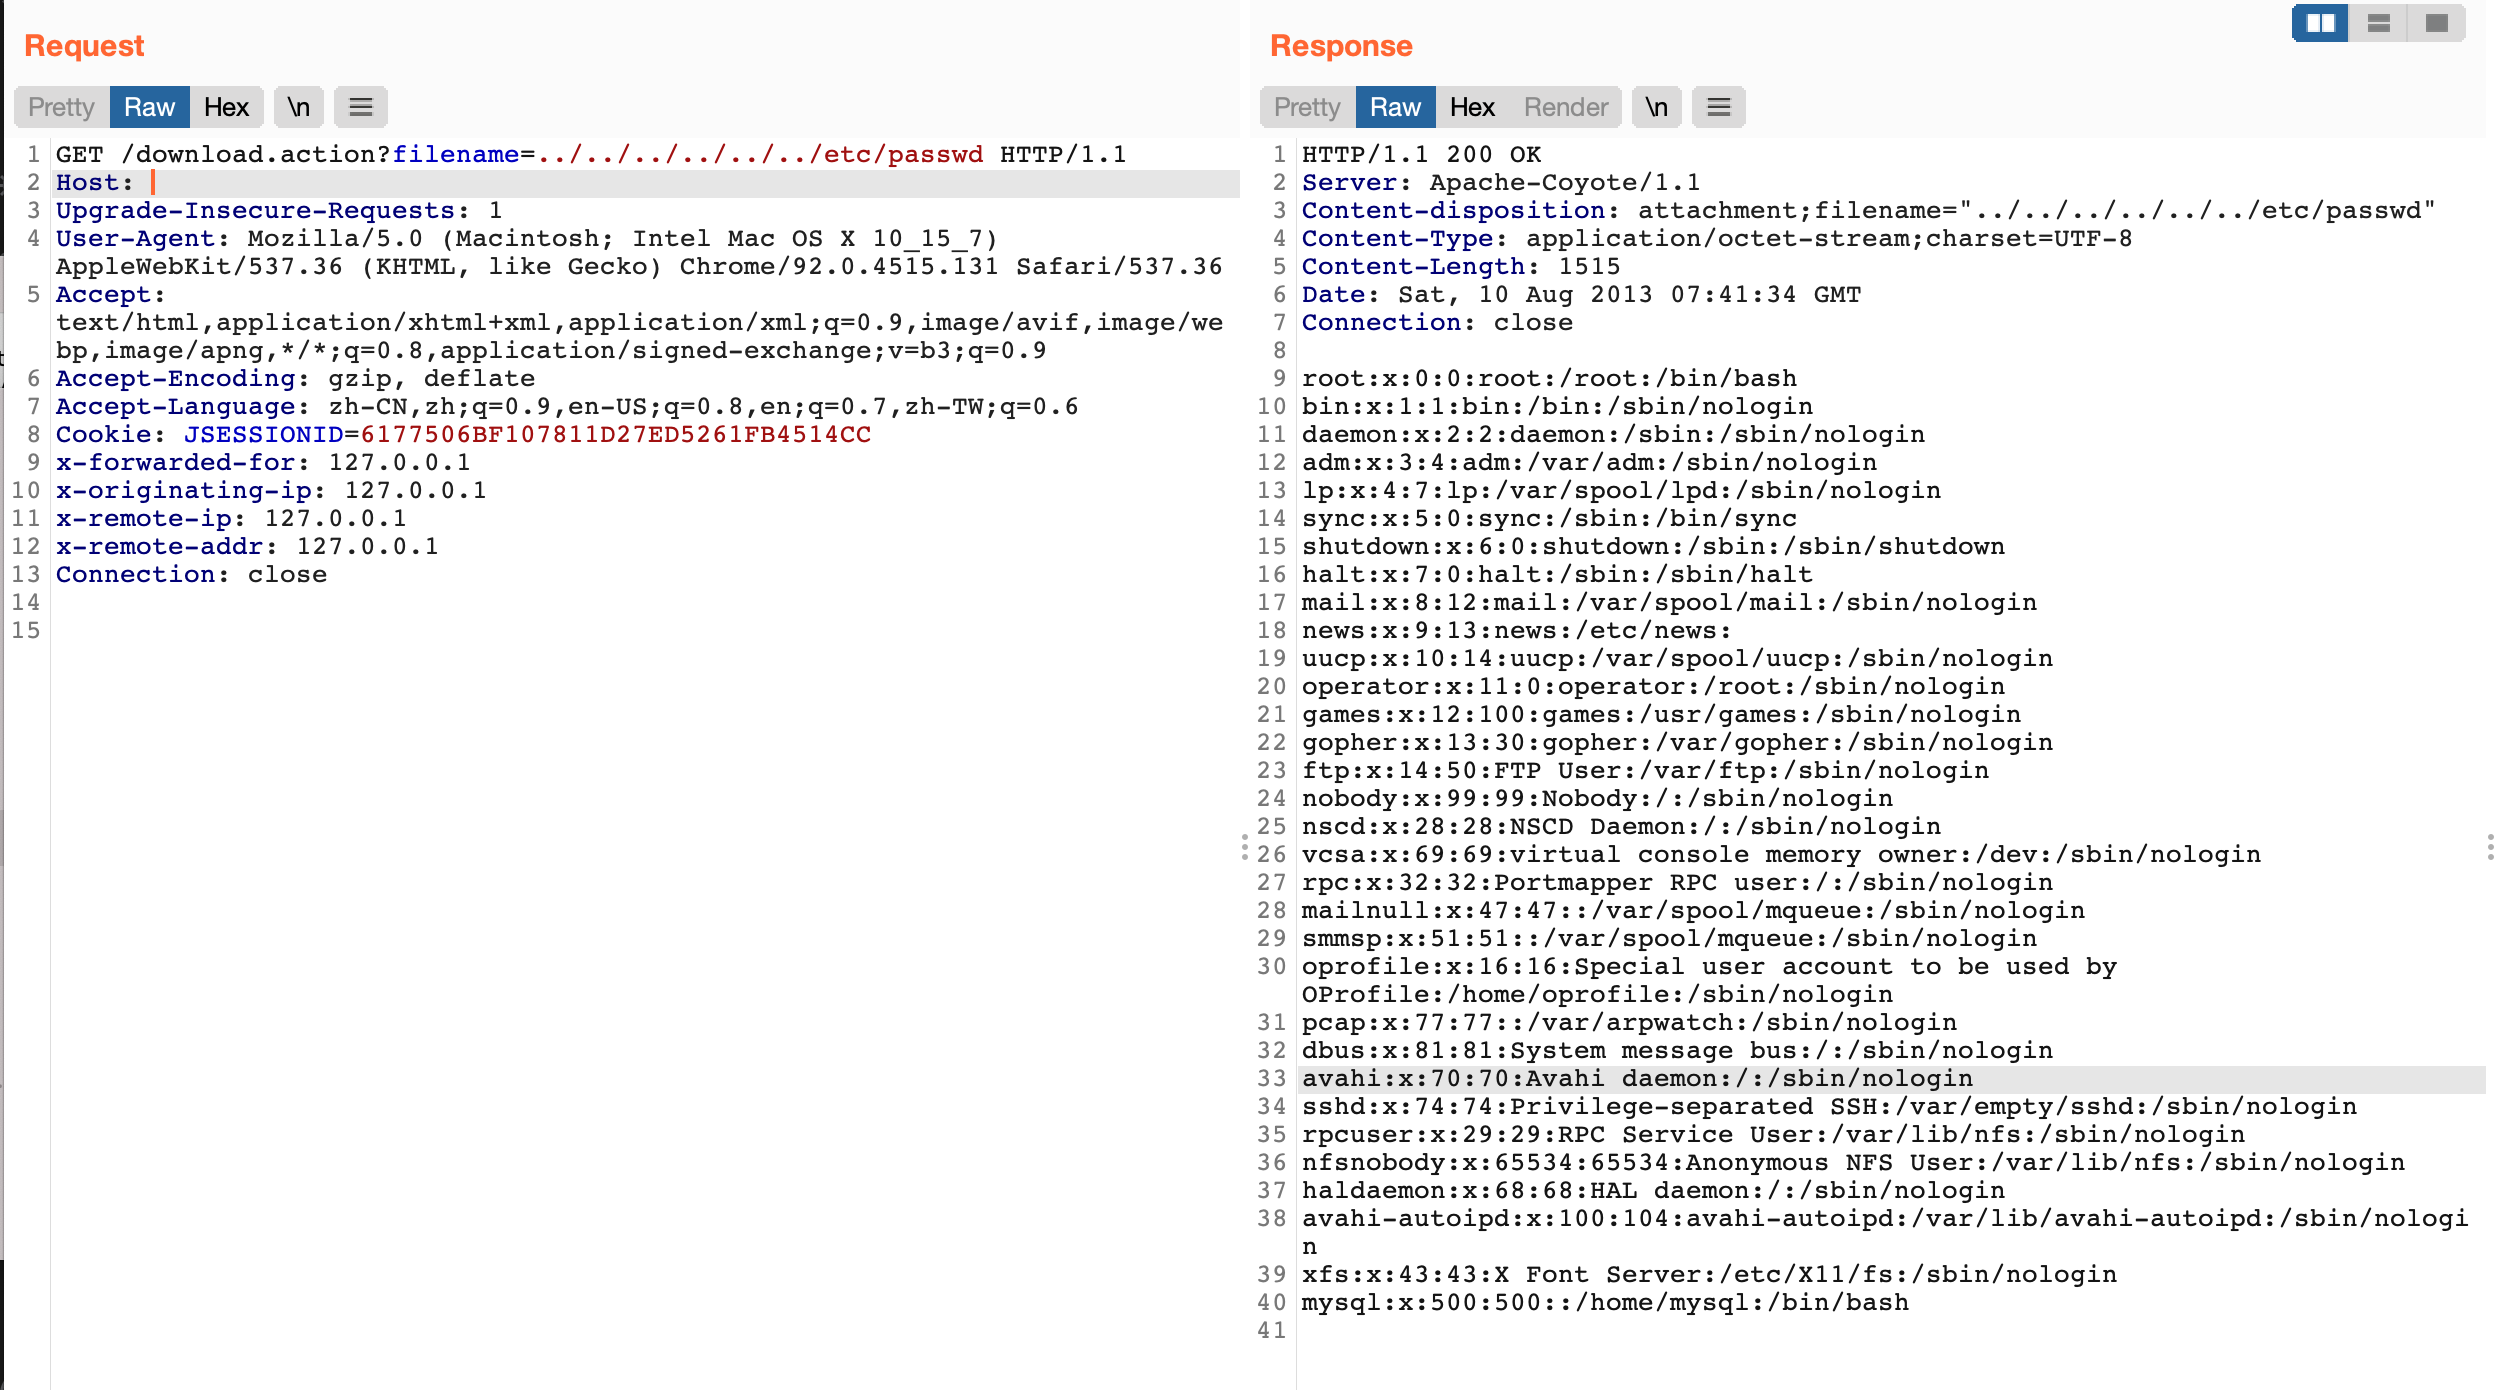Switch to top-bottom split layout
This screenshot has width=2496, height=1390.
coord(2378,23)
